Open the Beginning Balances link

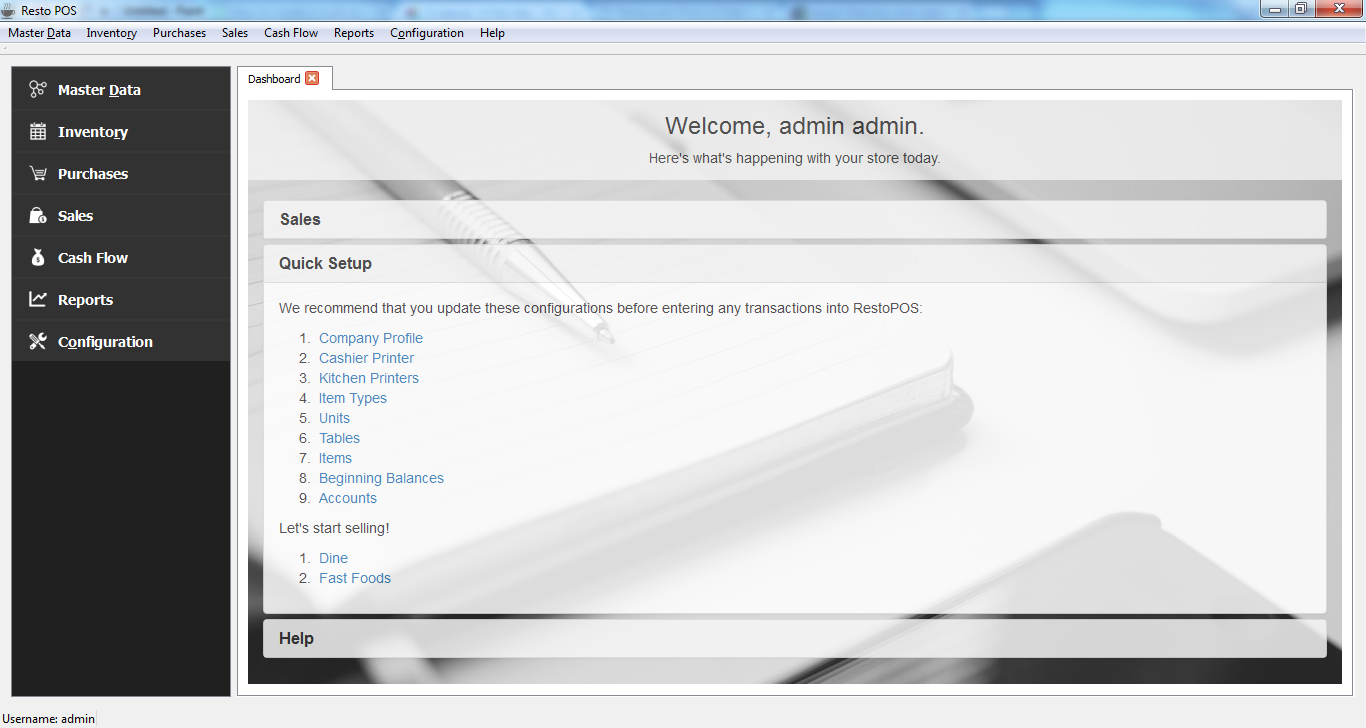[381, 478]
